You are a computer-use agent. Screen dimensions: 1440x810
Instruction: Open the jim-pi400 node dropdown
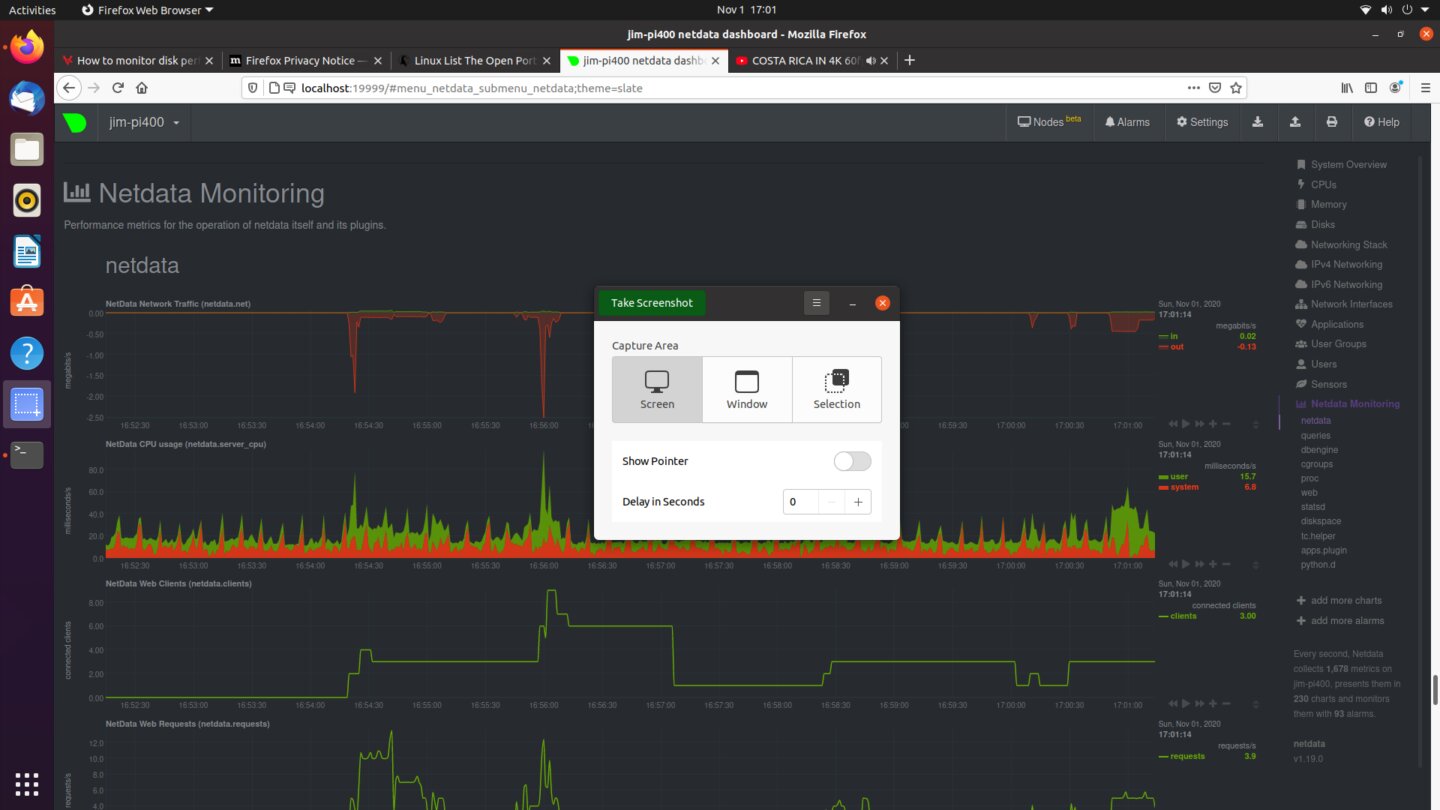coord(144,122)
